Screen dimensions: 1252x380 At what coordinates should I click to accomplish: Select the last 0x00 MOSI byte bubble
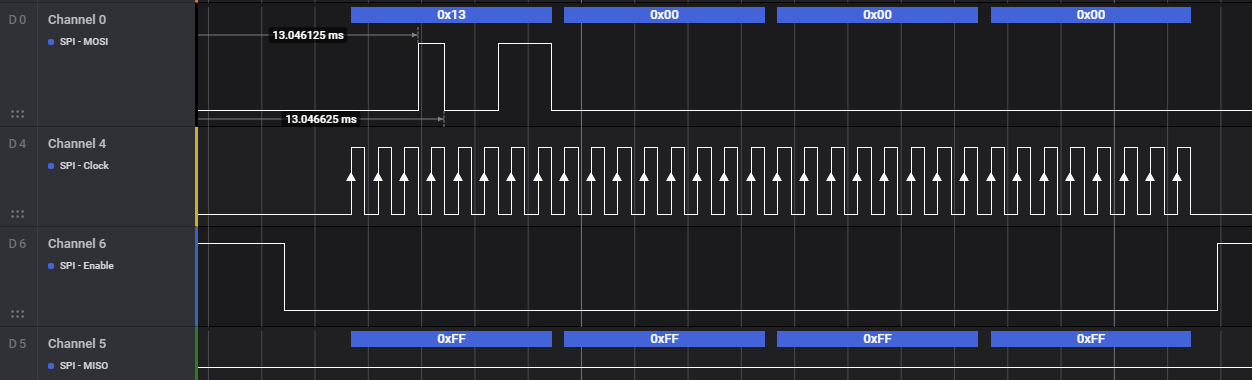tap(1091, 15)
